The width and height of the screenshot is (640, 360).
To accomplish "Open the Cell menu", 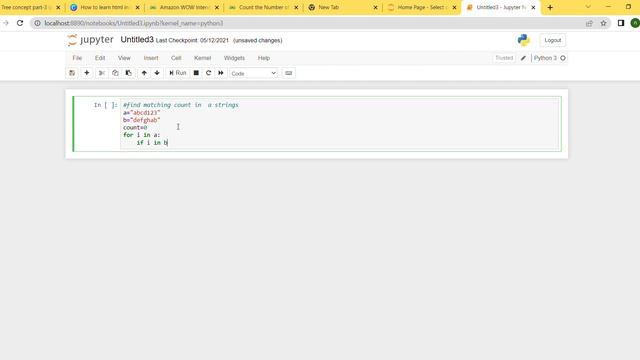I will click(176, 58).
